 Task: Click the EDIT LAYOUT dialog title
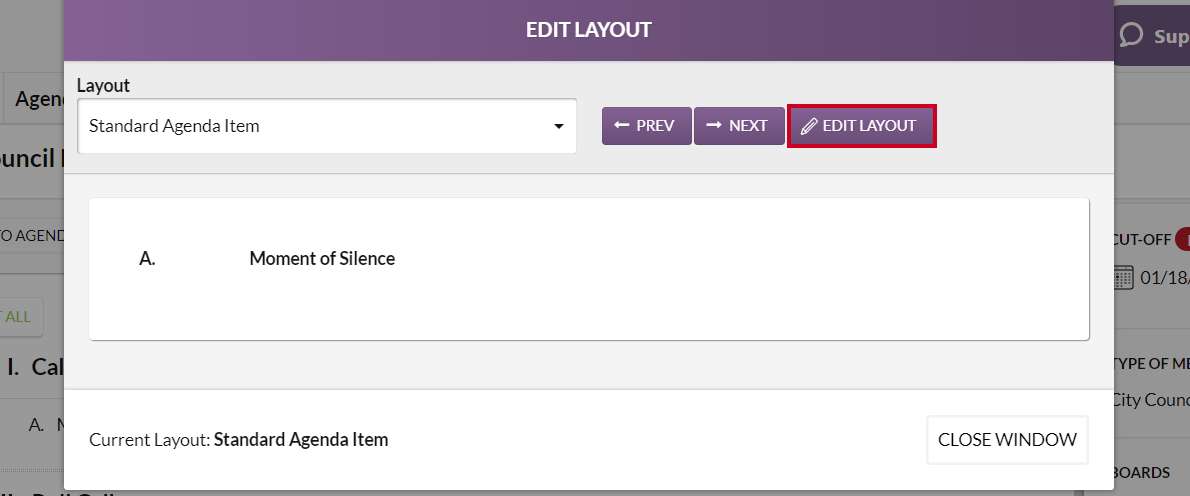tap(588, 30)
